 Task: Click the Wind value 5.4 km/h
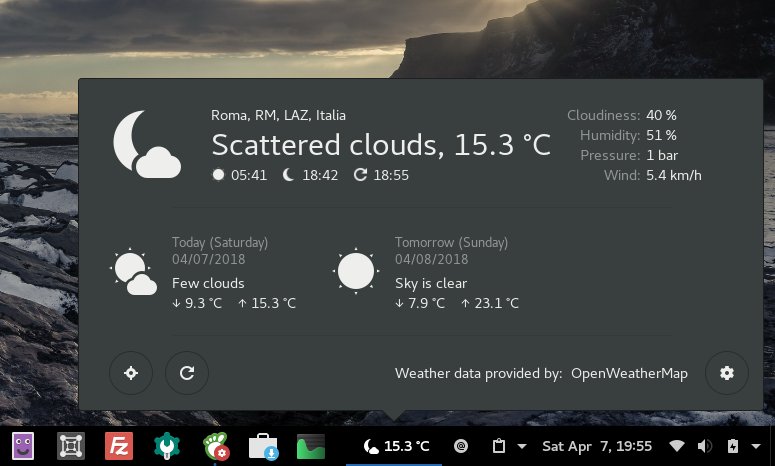(x=674, y=175)
